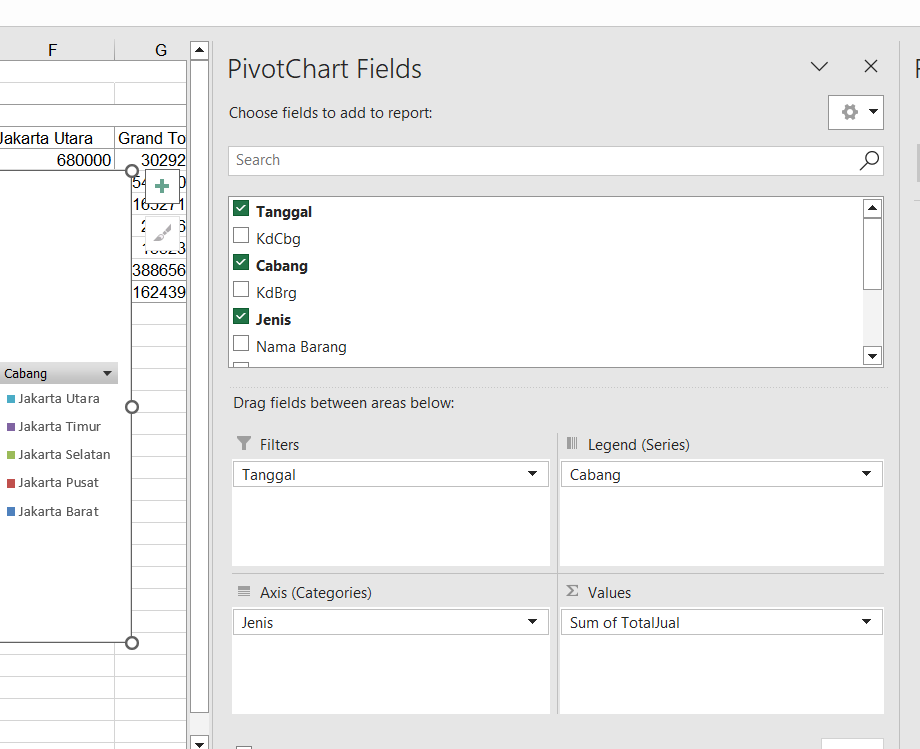Select column G header
920x749 pixels.
(x=160, y=50)
